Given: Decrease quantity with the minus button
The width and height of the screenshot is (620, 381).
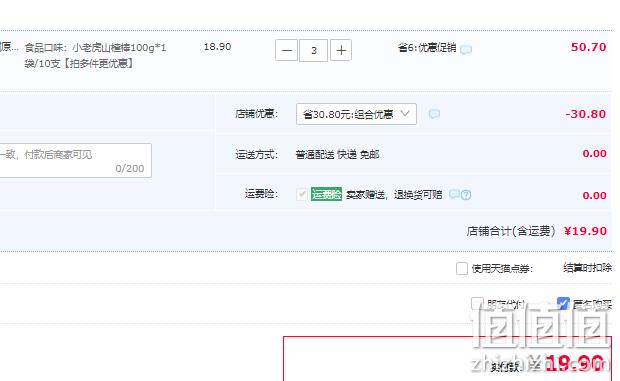Looking at the screenshot, I should (286, 51).
